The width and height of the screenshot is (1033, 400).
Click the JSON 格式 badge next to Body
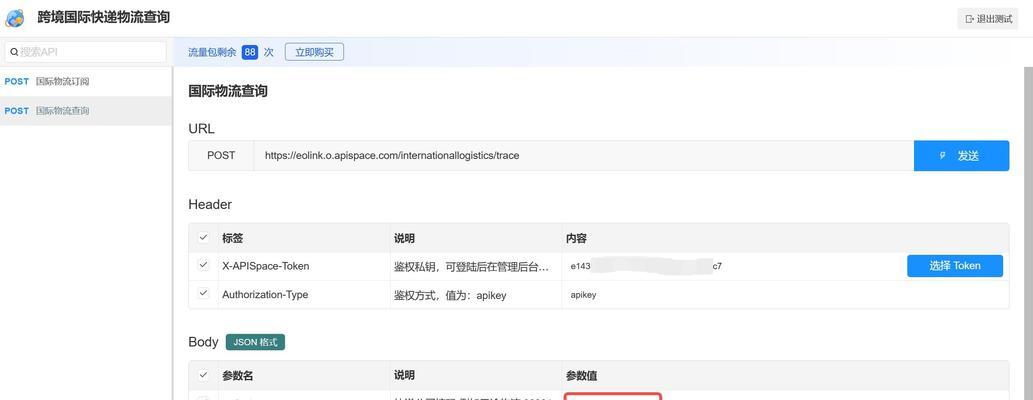pyautogui.click(x=255, y=342)
